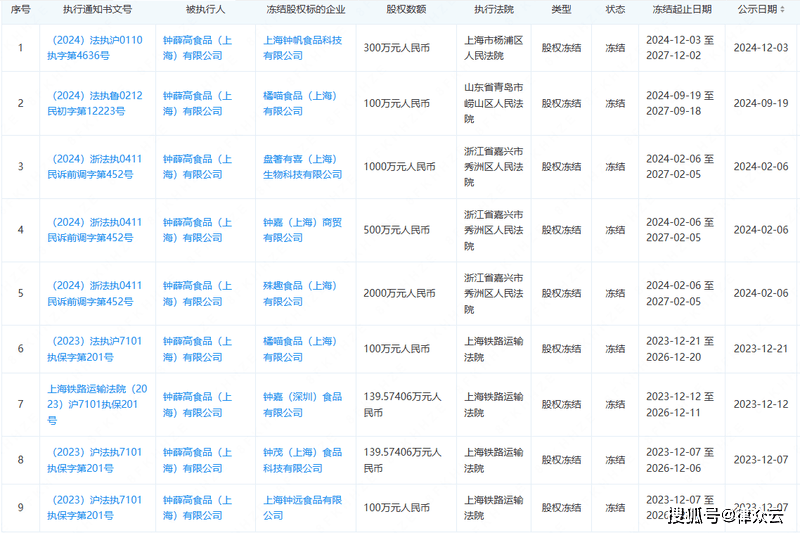Select publication date 2024-09-19 in last column

[x=761, y=104]
